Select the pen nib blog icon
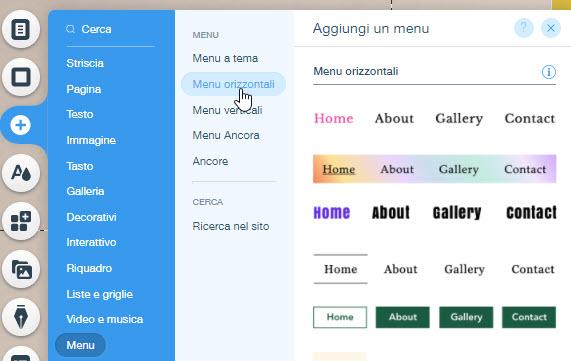The width and height of the screenshot is (571, 361). [x=21, y=317]
